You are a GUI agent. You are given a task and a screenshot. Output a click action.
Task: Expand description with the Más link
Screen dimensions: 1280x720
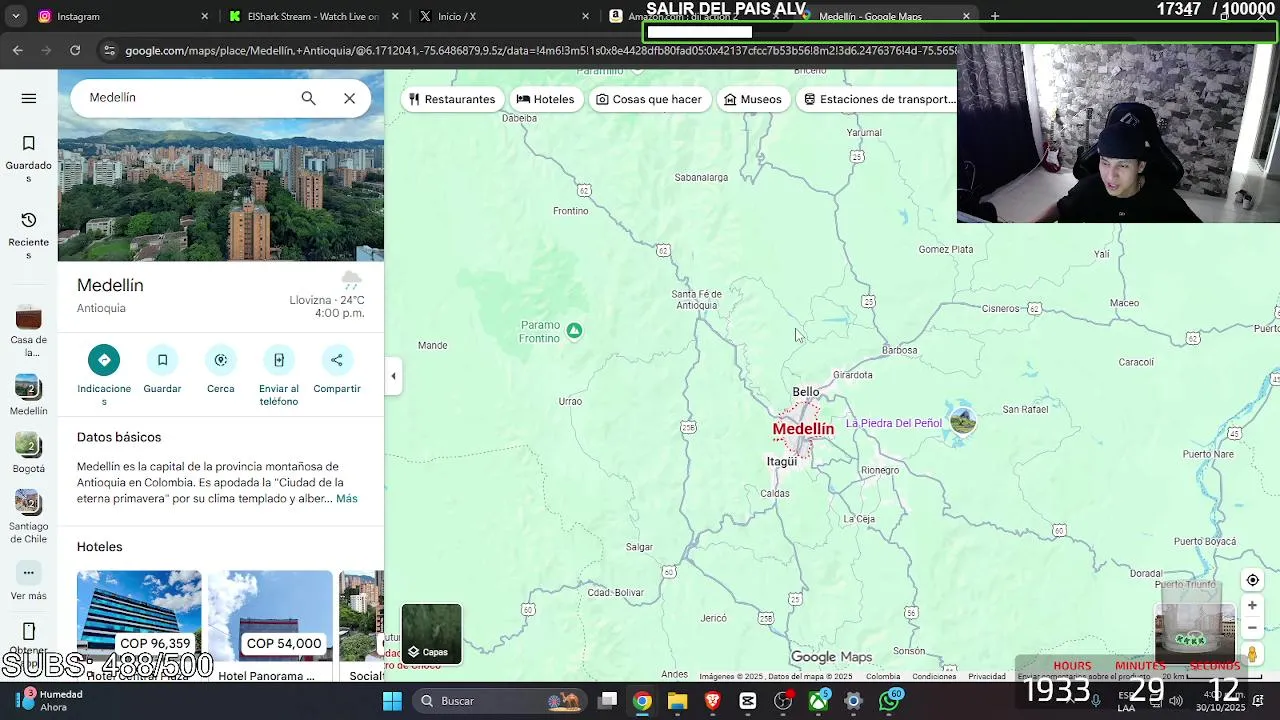346,499
